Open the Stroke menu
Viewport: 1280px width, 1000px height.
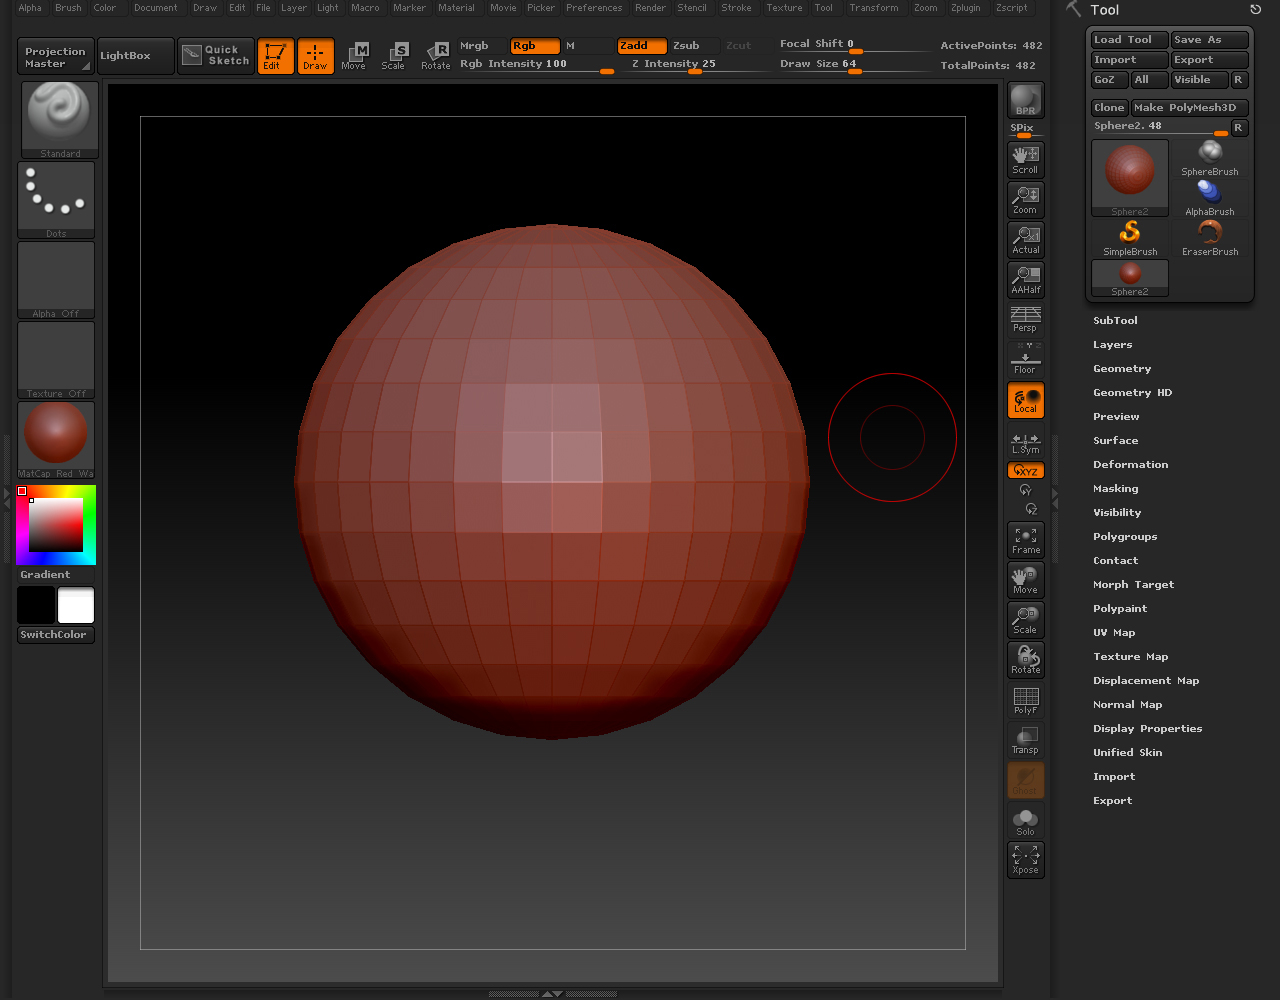click(x=736, y=8)
